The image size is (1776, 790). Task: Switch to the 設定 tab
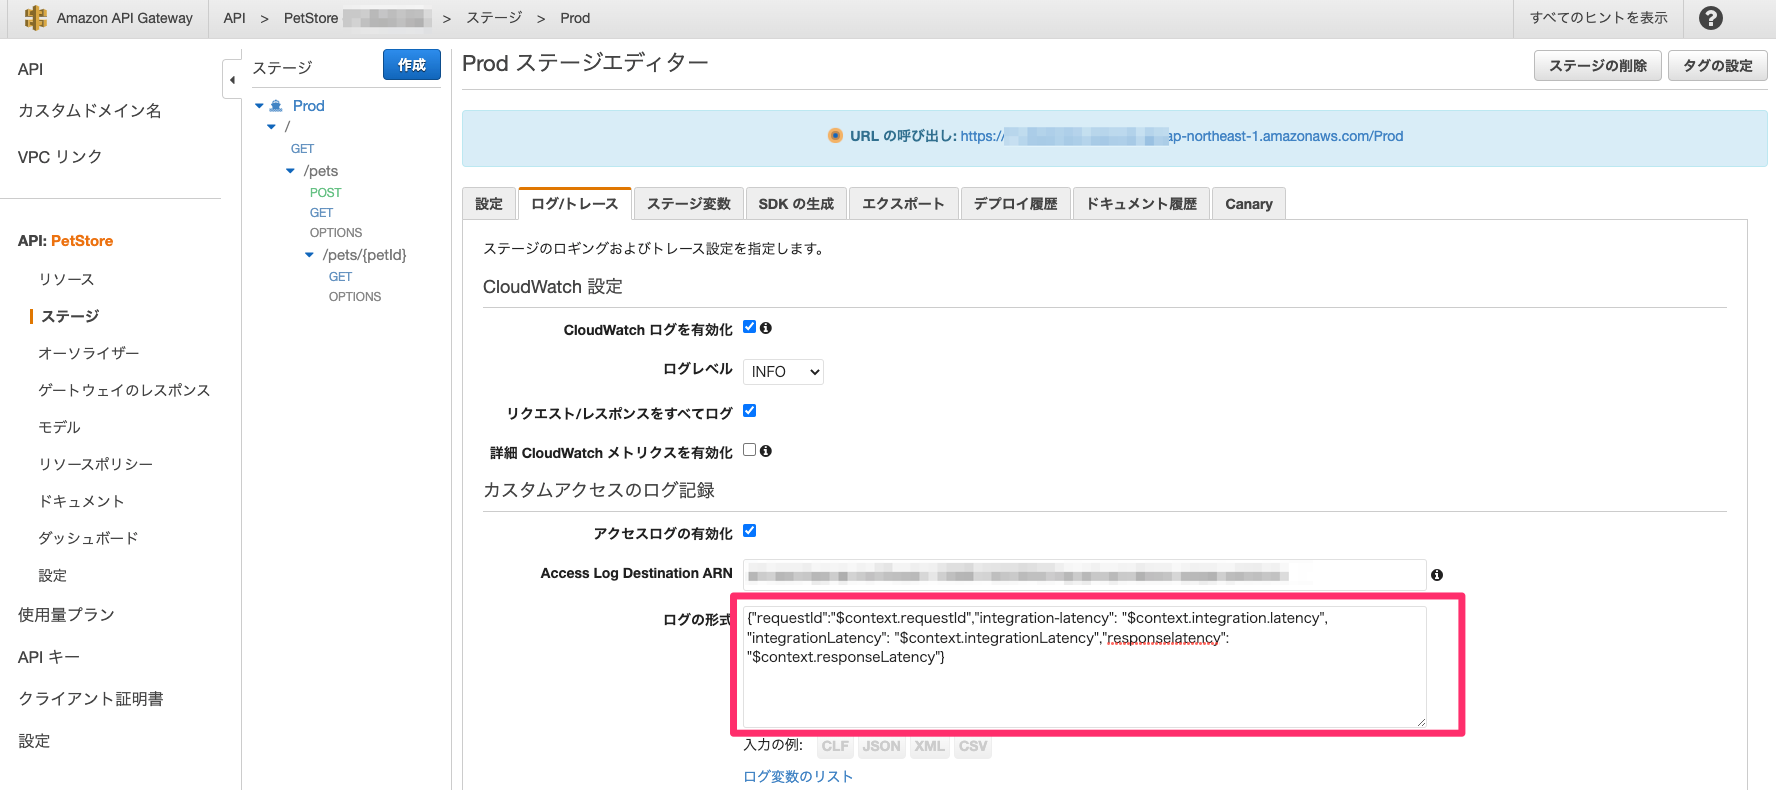[489, 204]
